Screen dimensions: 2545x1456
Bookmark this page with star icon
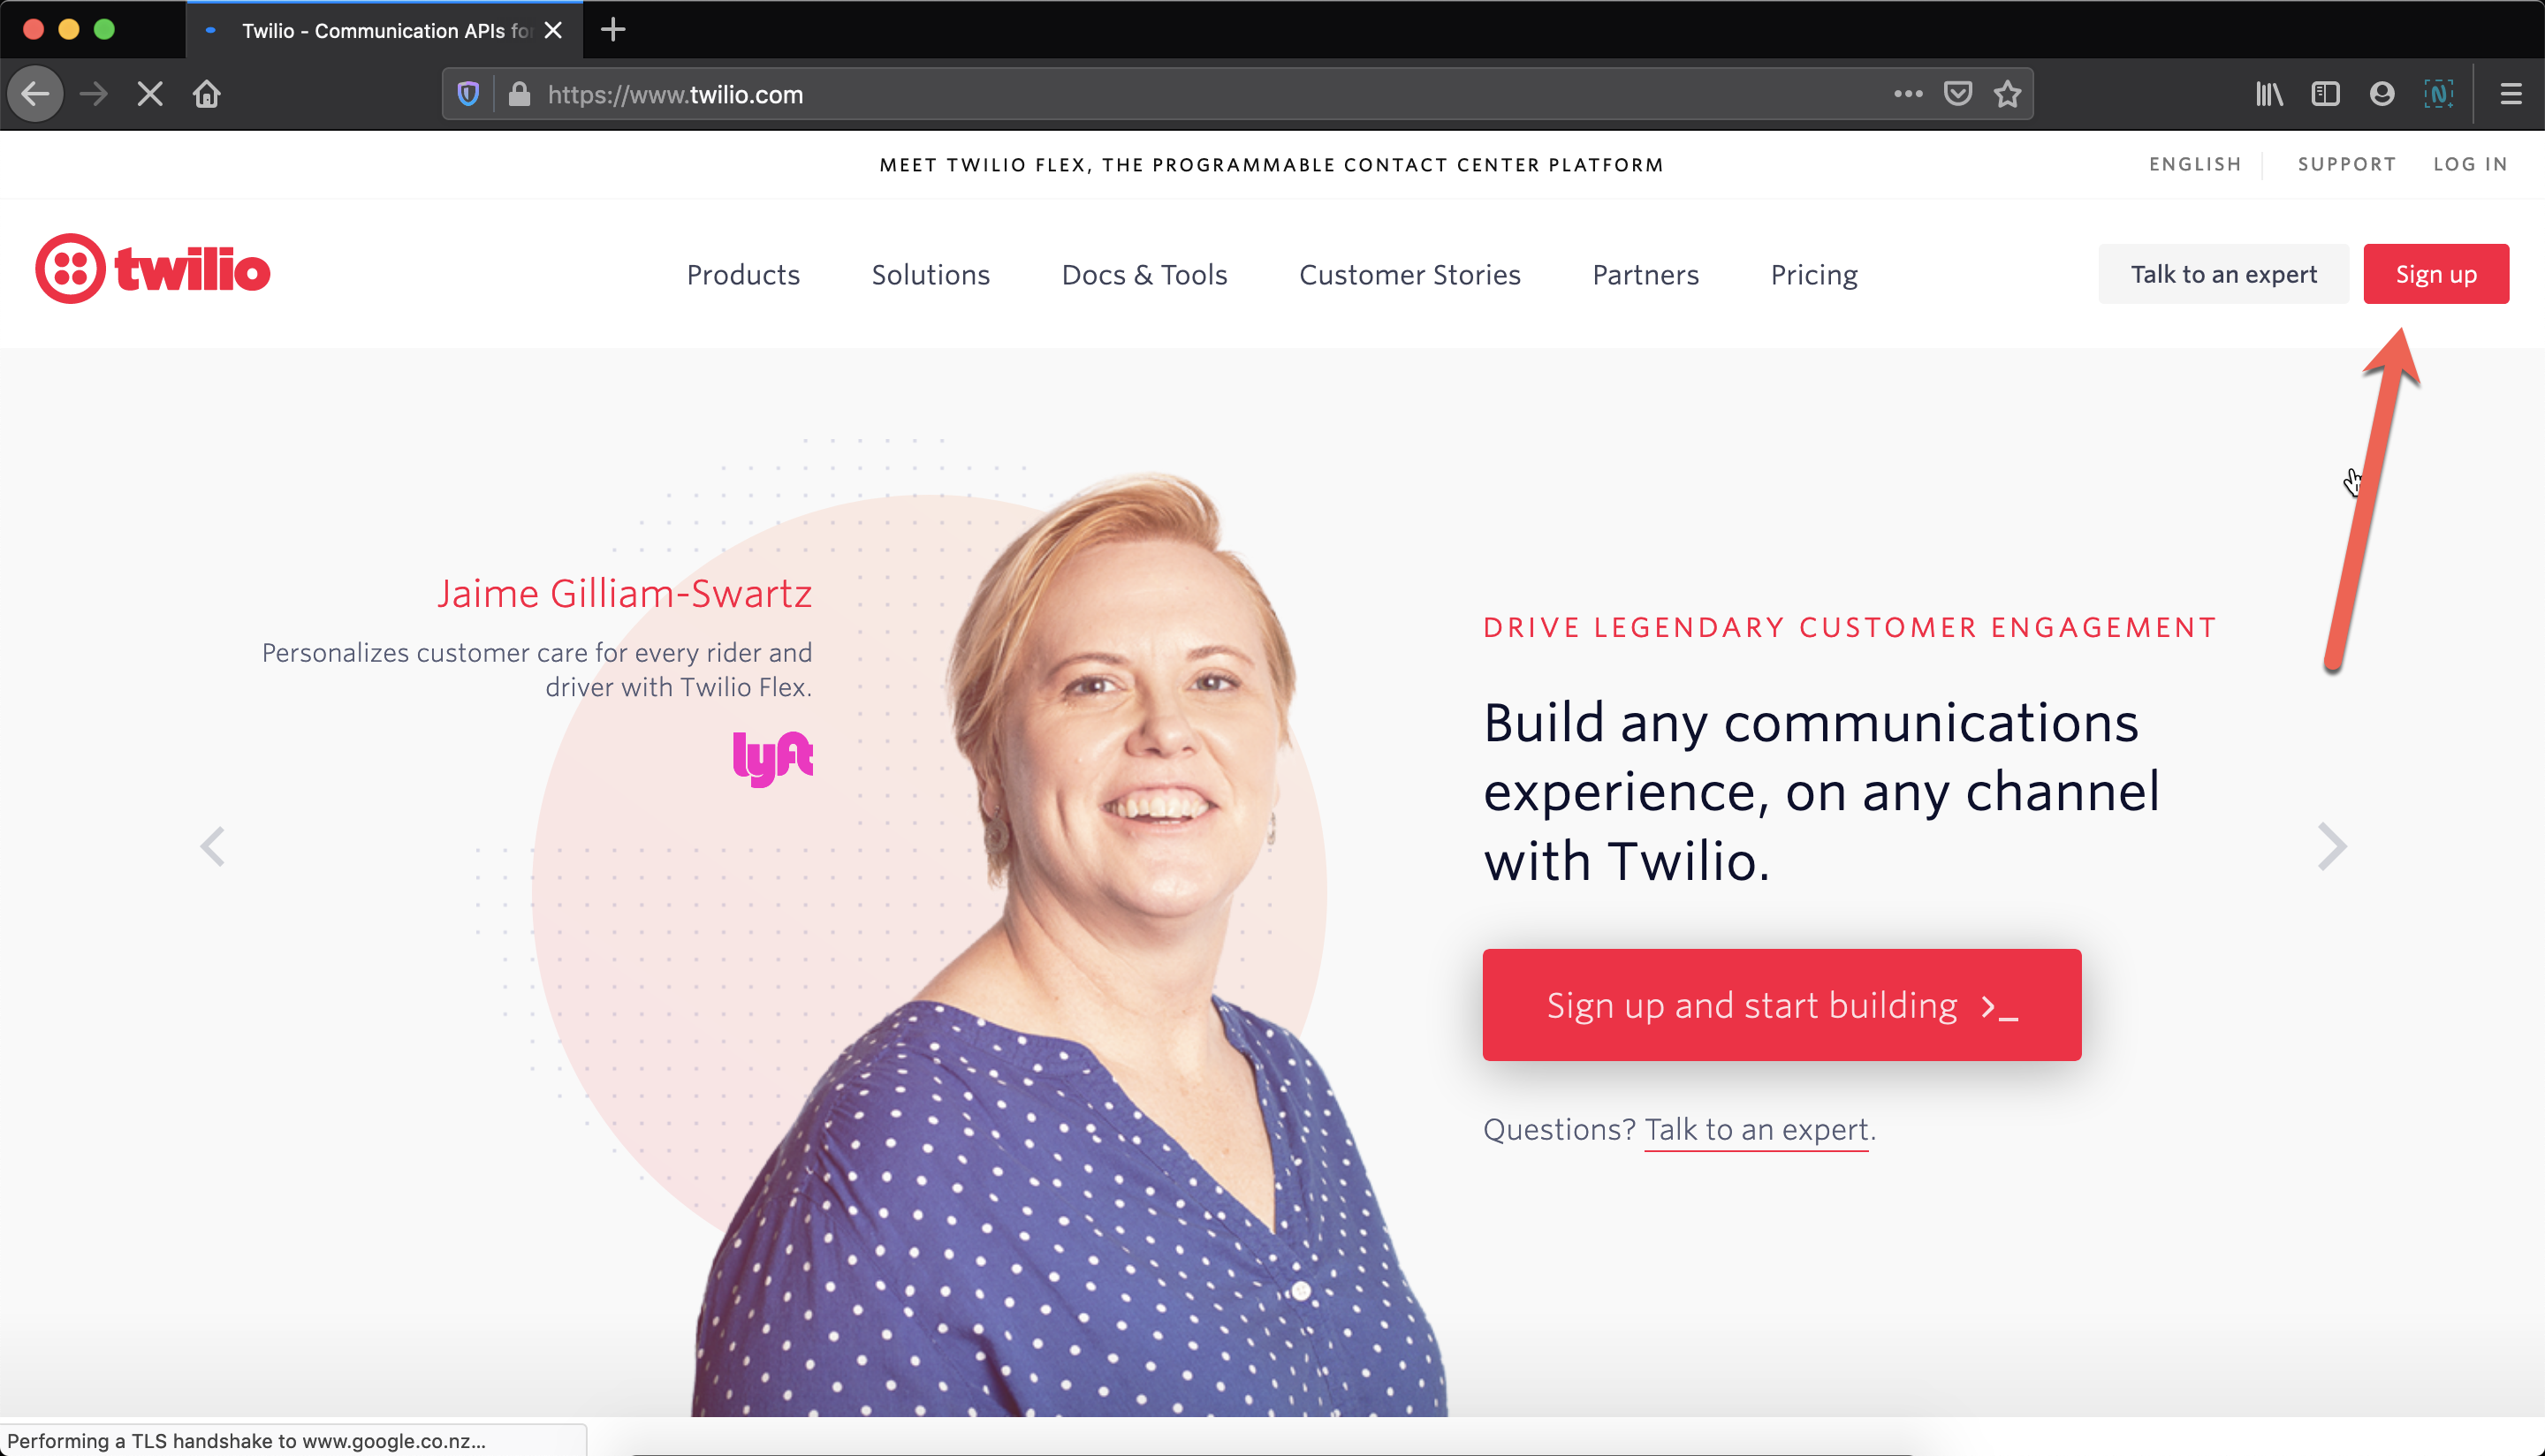tap(2007, 94)
